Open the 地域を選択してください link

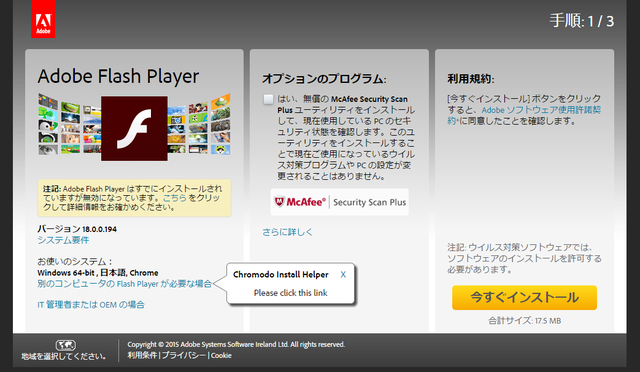tap(64, 356)
